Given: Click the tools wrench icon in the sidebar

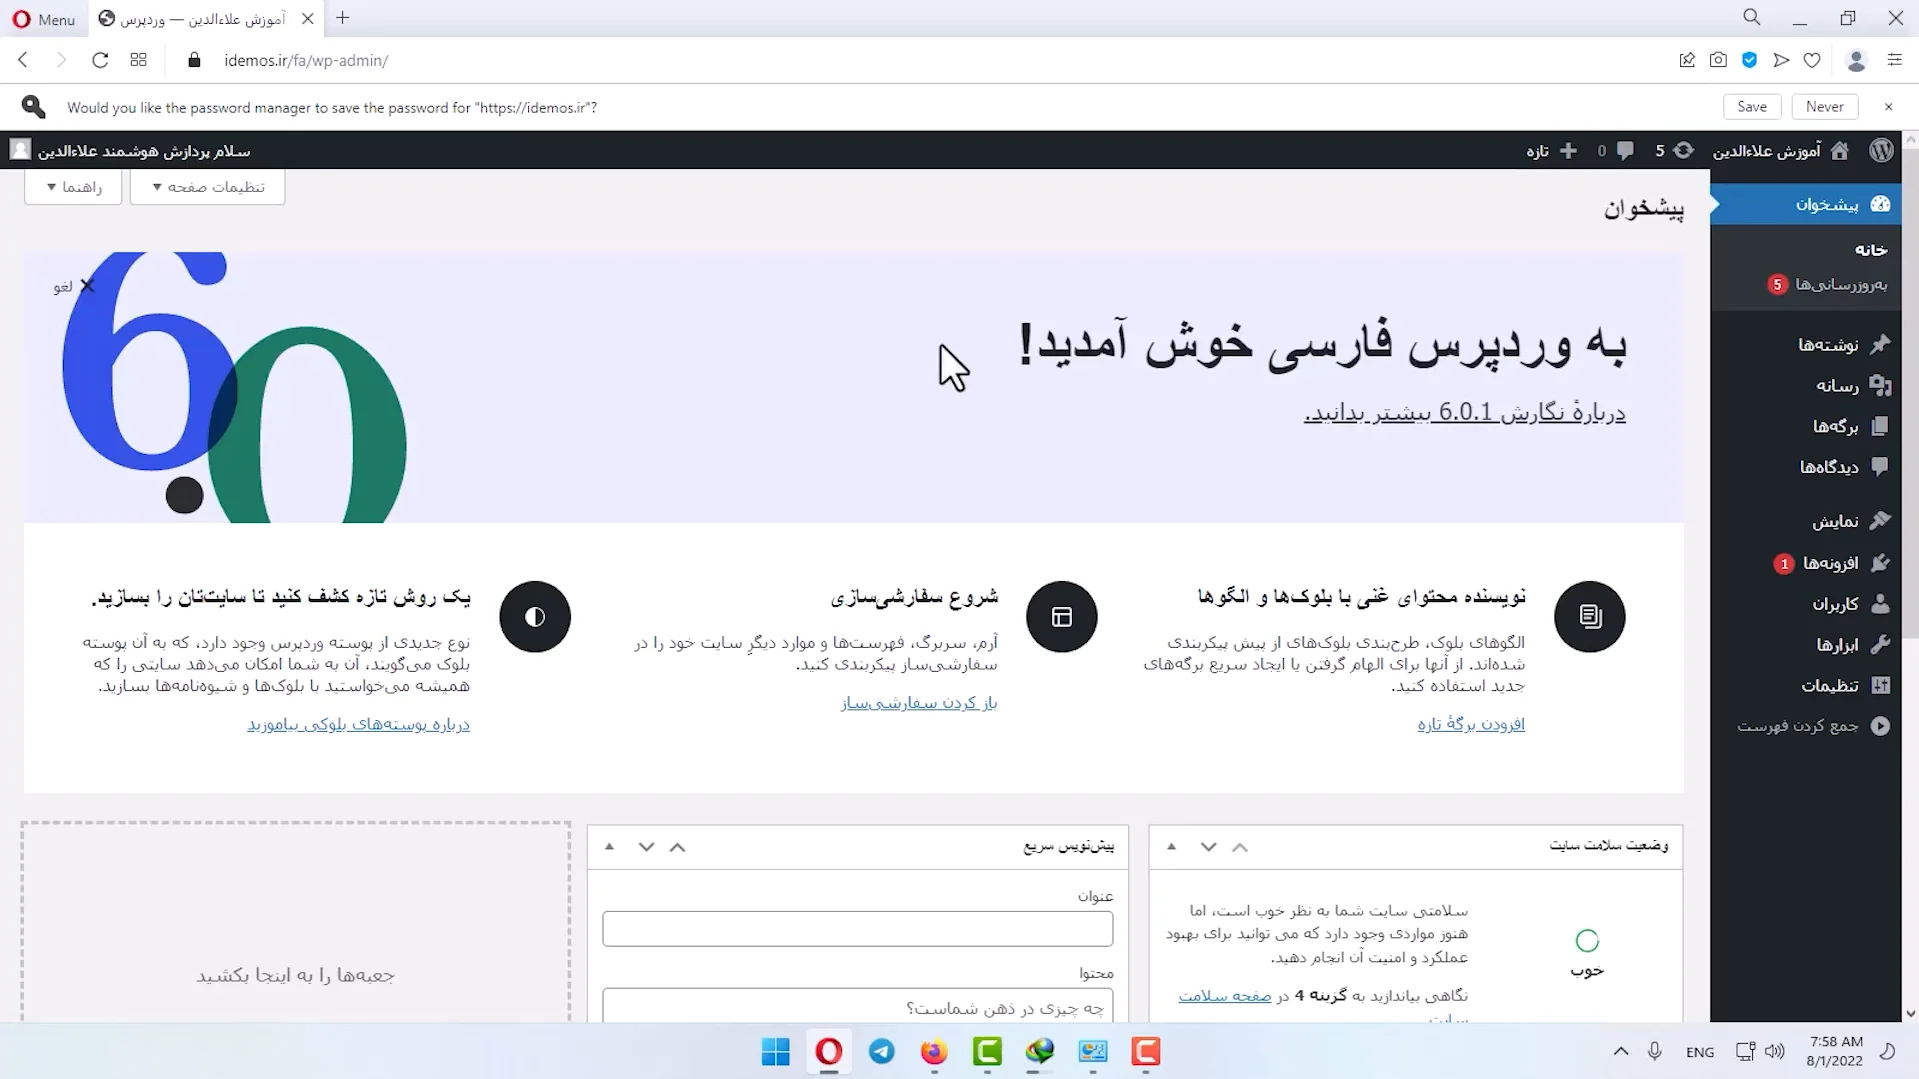Looking at the screenshot, I should click(x=1880, y=645).
